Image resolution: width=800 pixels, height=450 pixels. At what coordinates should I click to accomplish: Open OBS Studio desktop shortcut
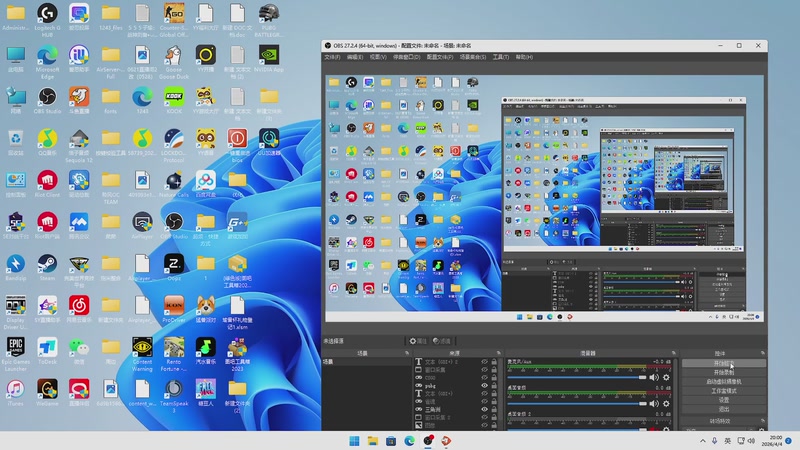point(47,98)
